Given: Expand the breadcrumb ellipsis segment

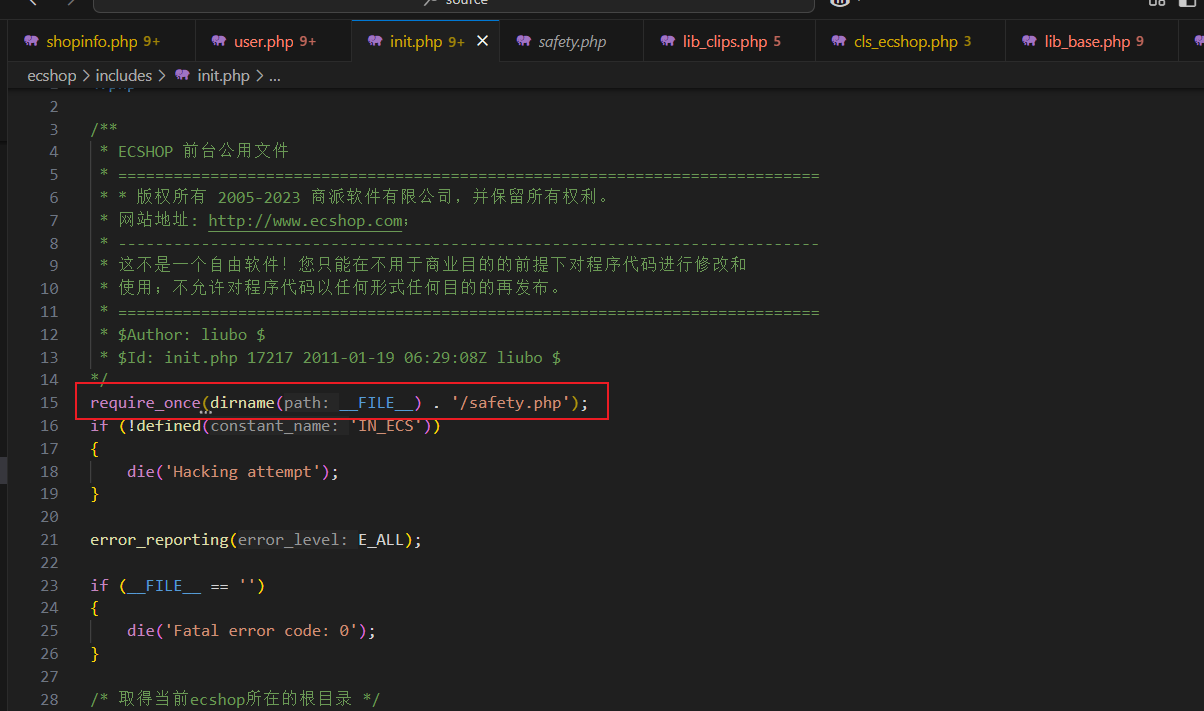Looking at the screenshot, I should 275,75.
